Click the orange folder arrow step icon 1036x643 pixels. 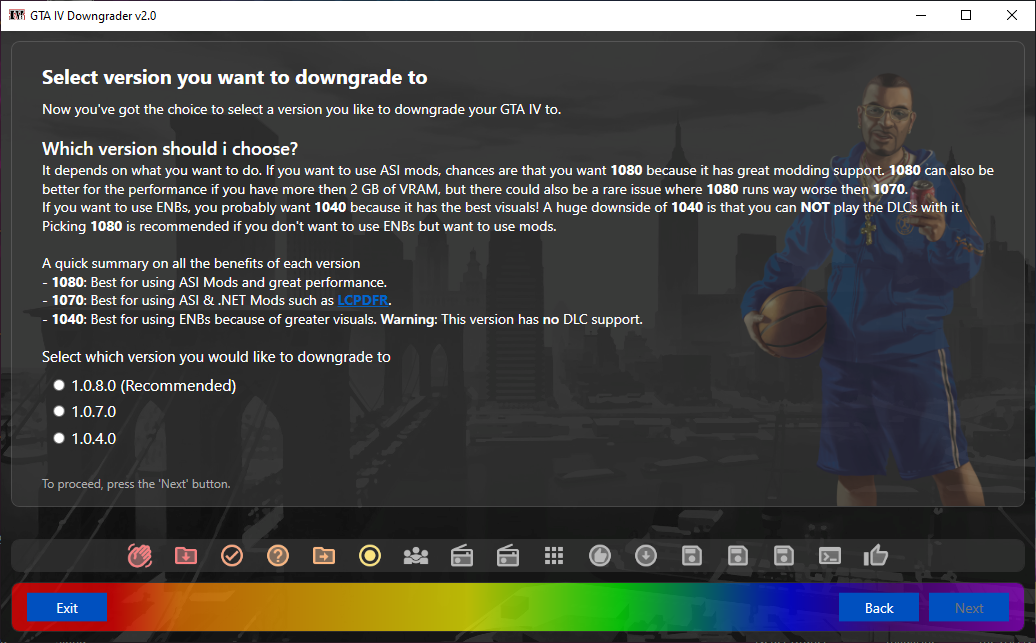coord(324,556)
